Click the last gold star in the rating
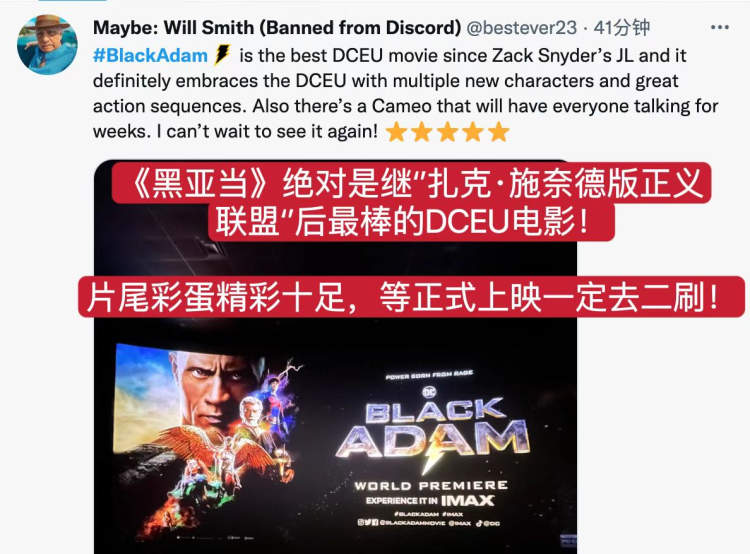The width and height of the screenshot is (750, 554). 499,132
